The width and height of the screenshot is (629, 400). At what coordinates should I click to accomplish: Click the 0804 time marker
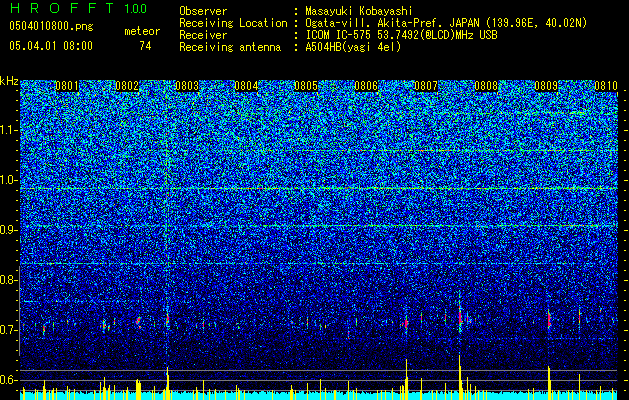click(x=246, y=86)
